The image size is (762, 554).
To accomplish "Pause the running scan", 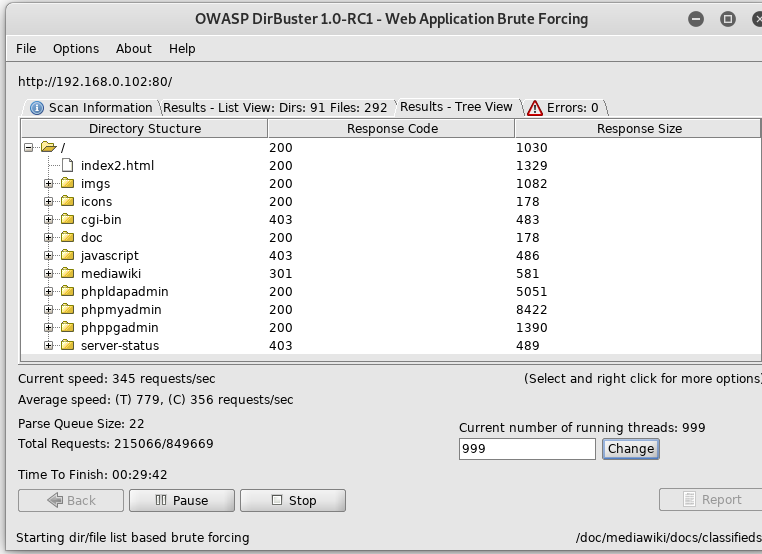I will point(182,500).
